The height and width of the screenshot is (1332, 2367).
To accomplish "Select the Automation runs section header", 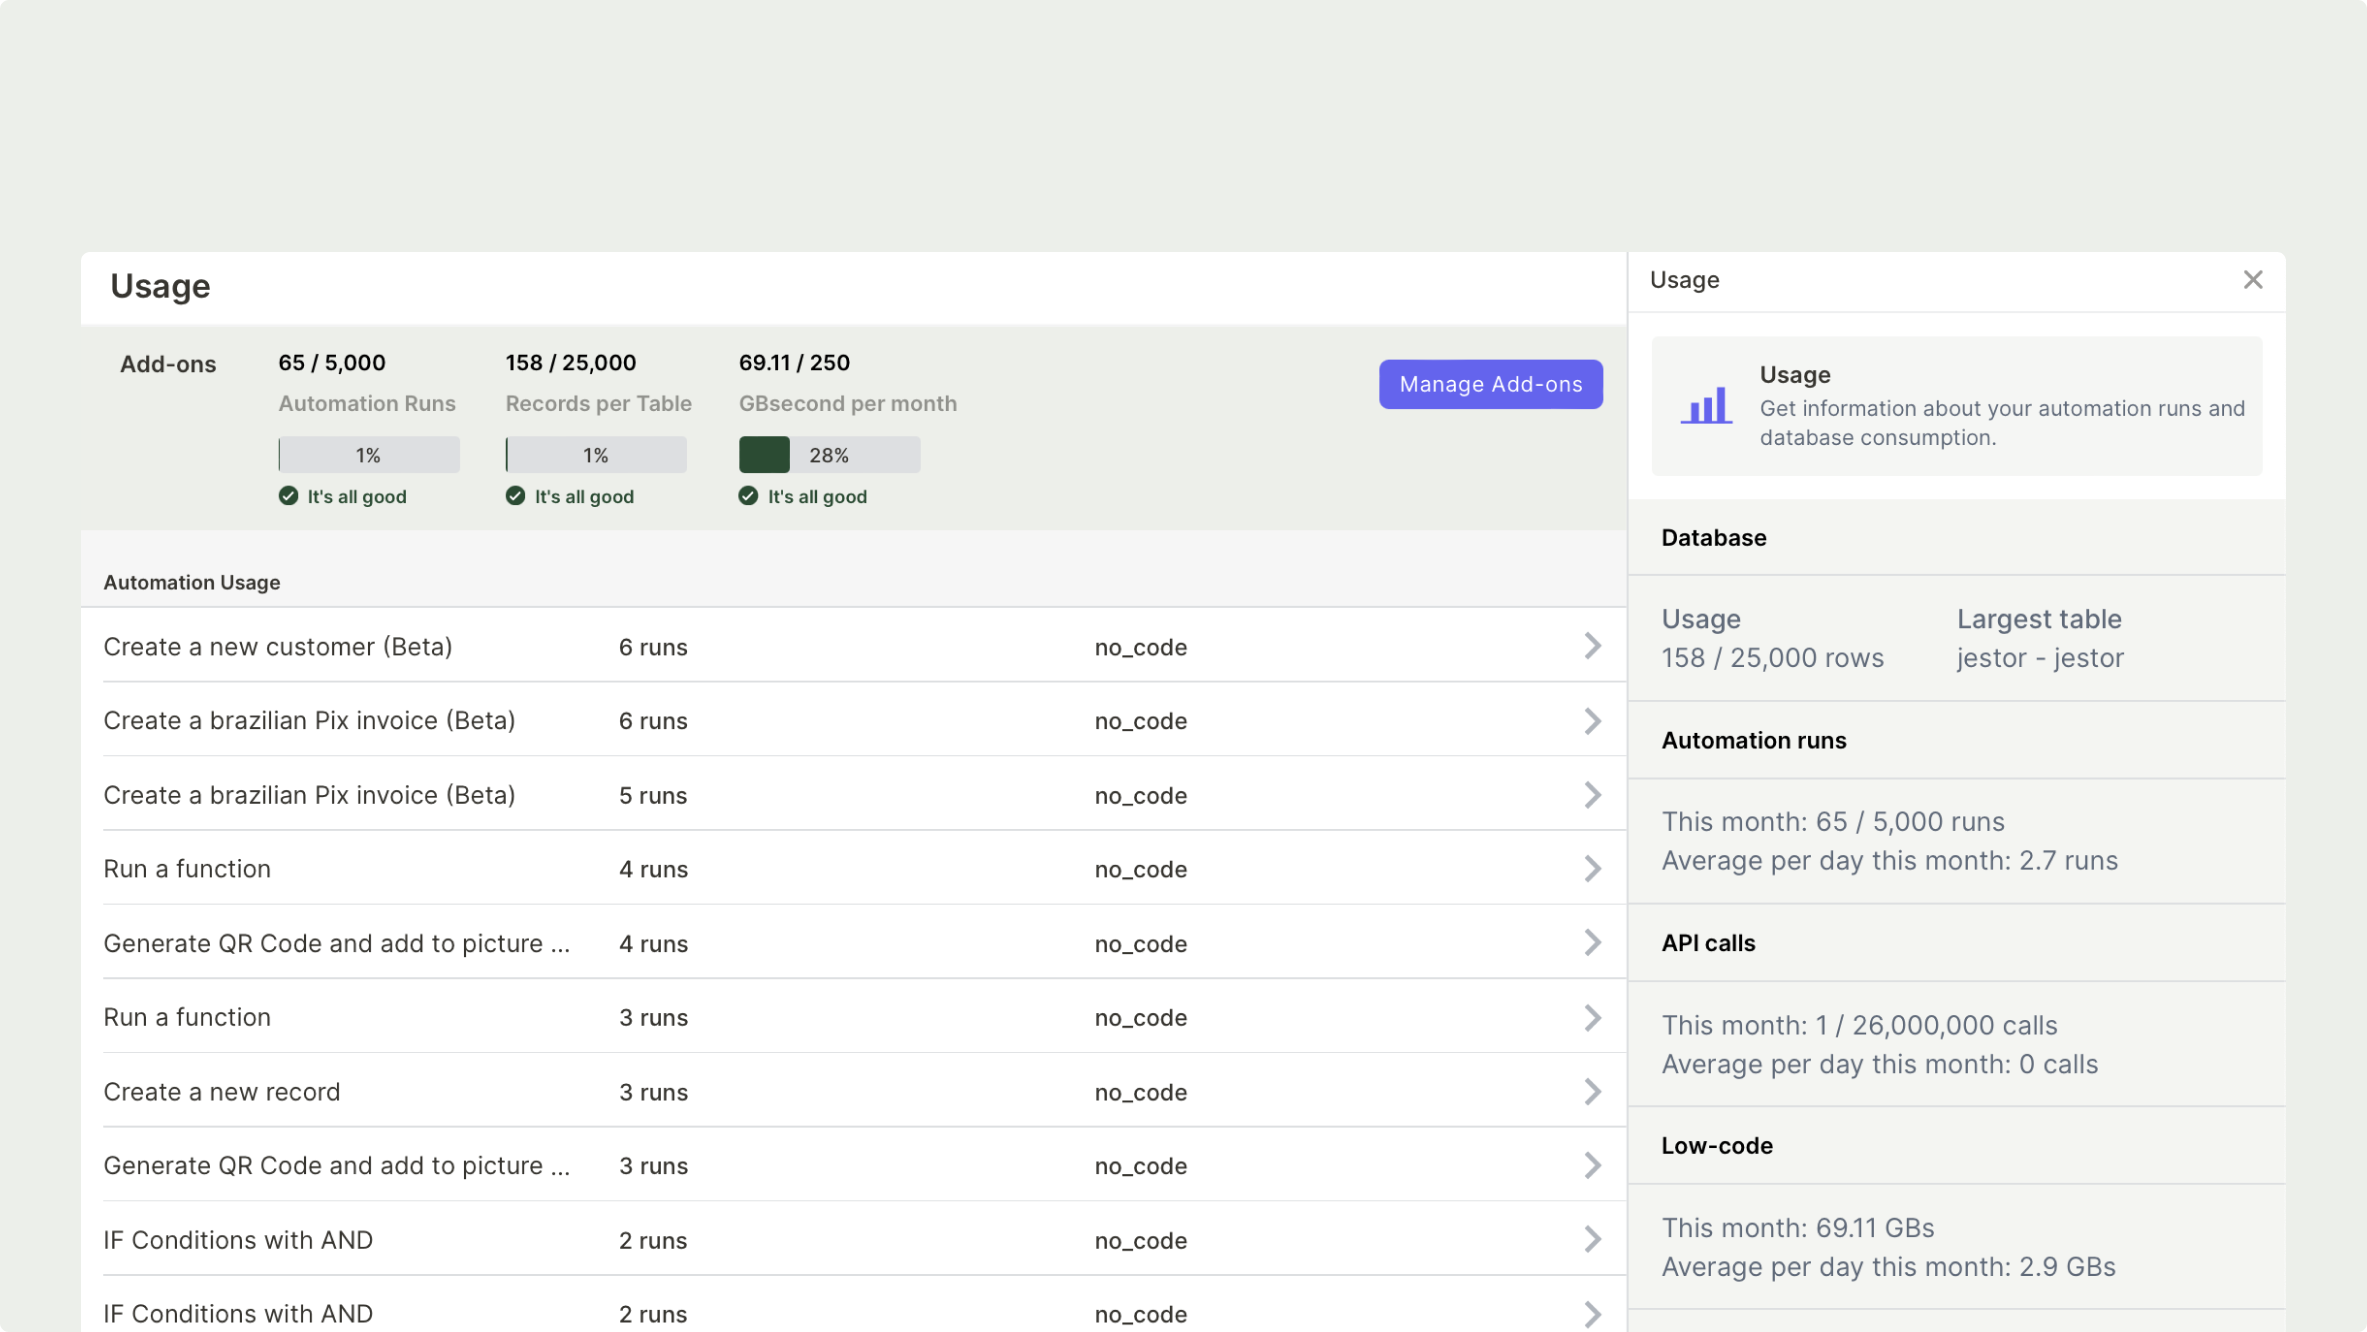I will coord(1753,740).
